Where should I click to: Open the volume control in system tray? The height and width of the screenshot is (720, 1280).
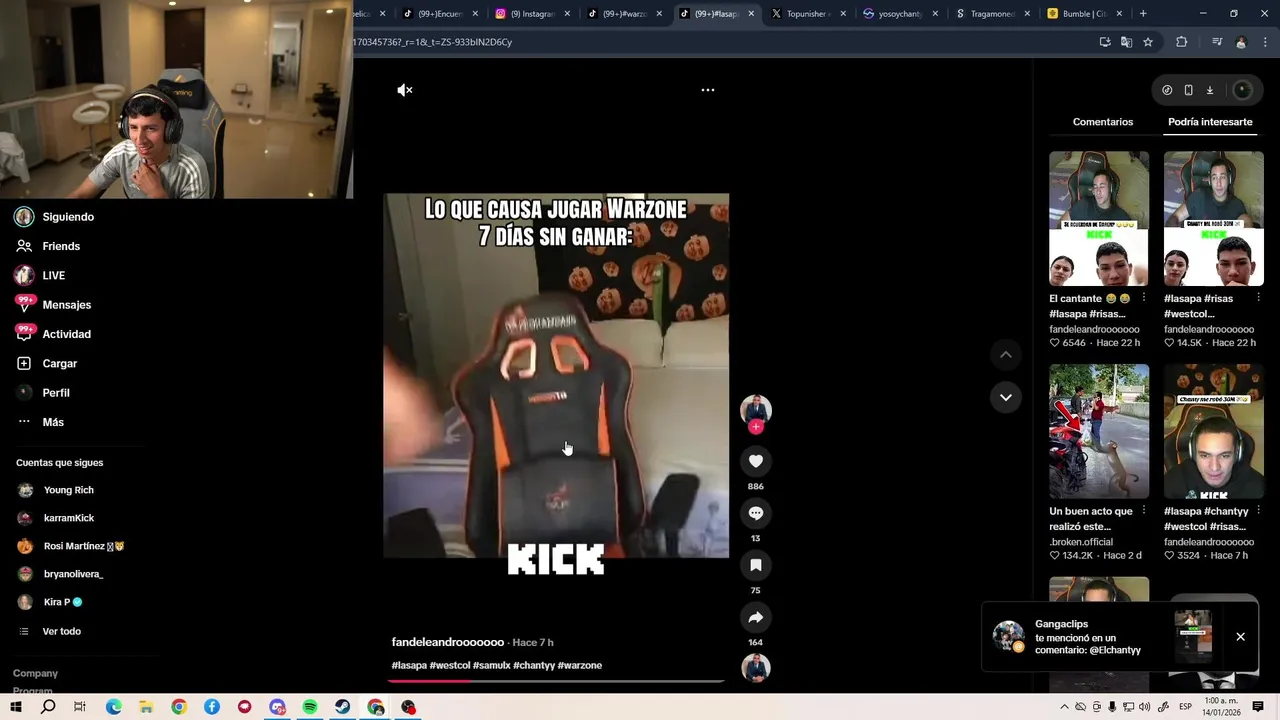pos(1144,707)
